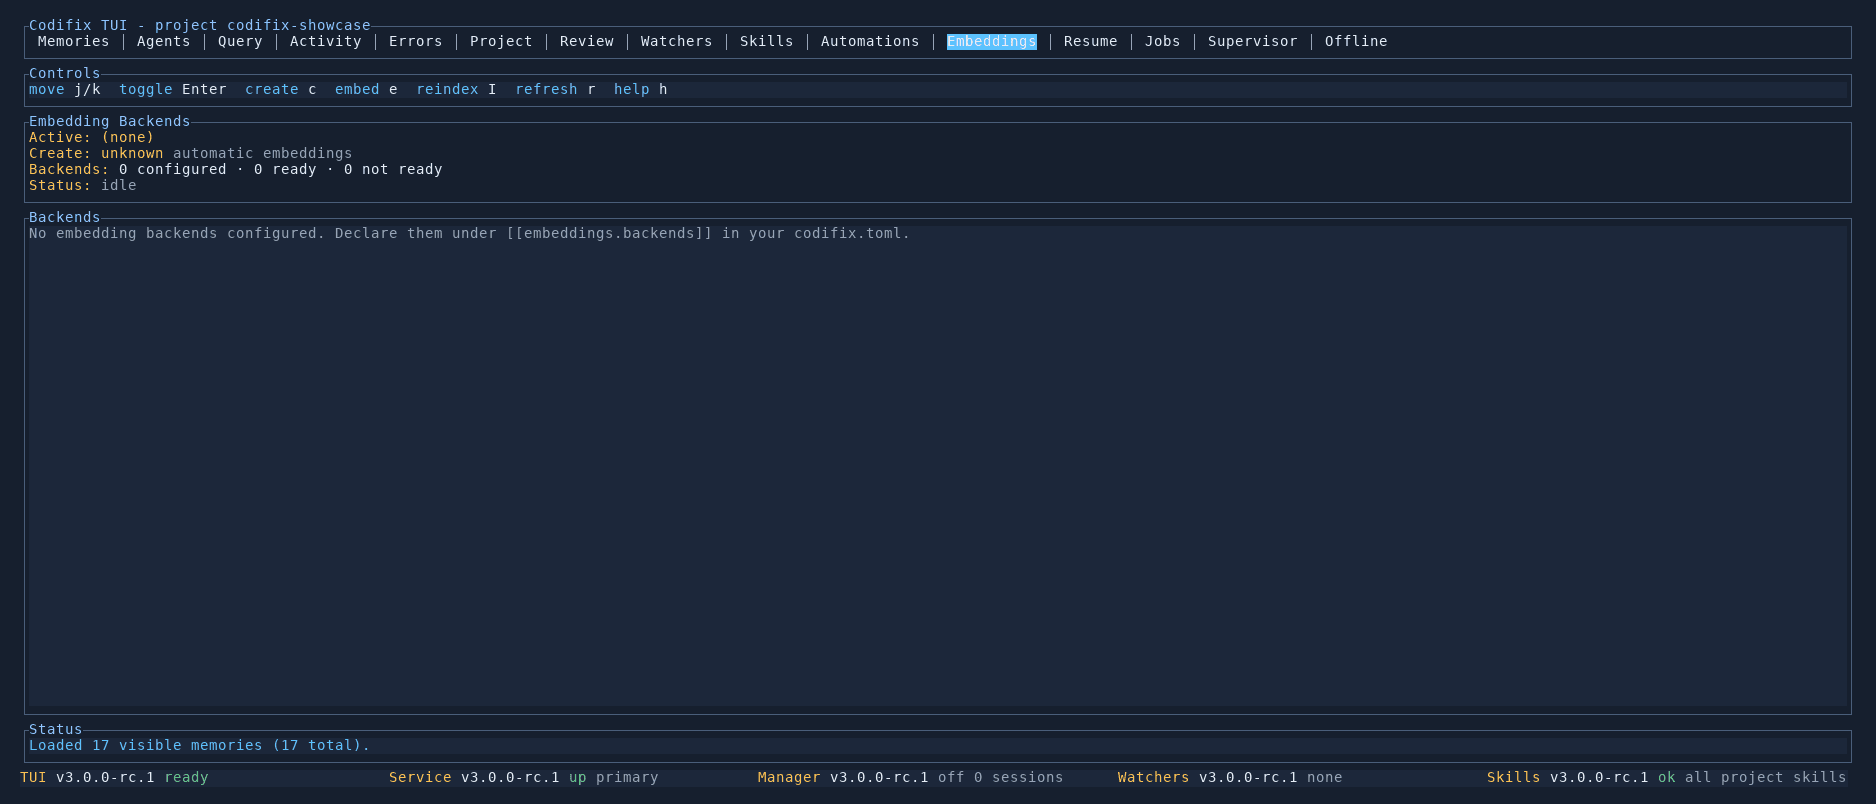Click the 'help' control hint
Screen dimensions: 1876x804
640,89
